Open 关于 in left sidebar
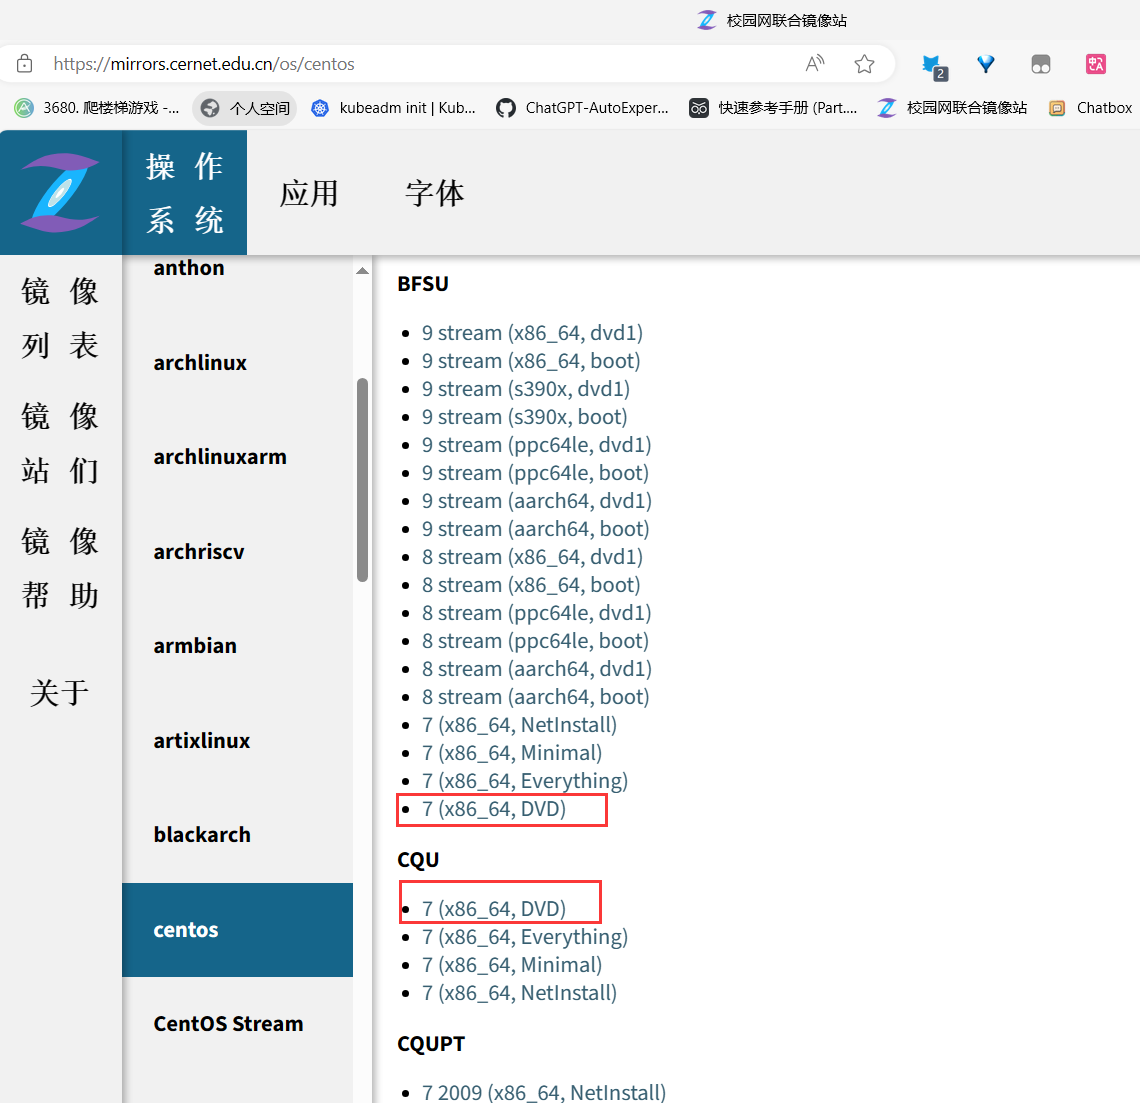The height and width of the screenshot is (1103, 1140). 60,692
